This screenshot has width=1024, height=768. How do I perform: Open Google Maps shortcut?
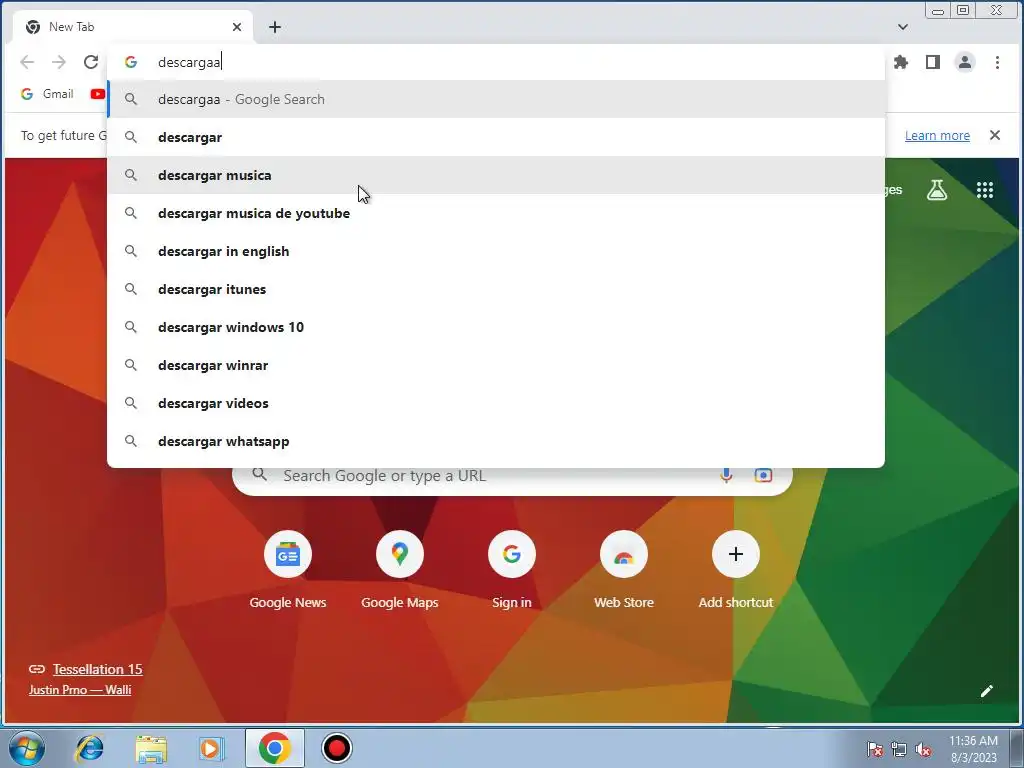[400, 570]
